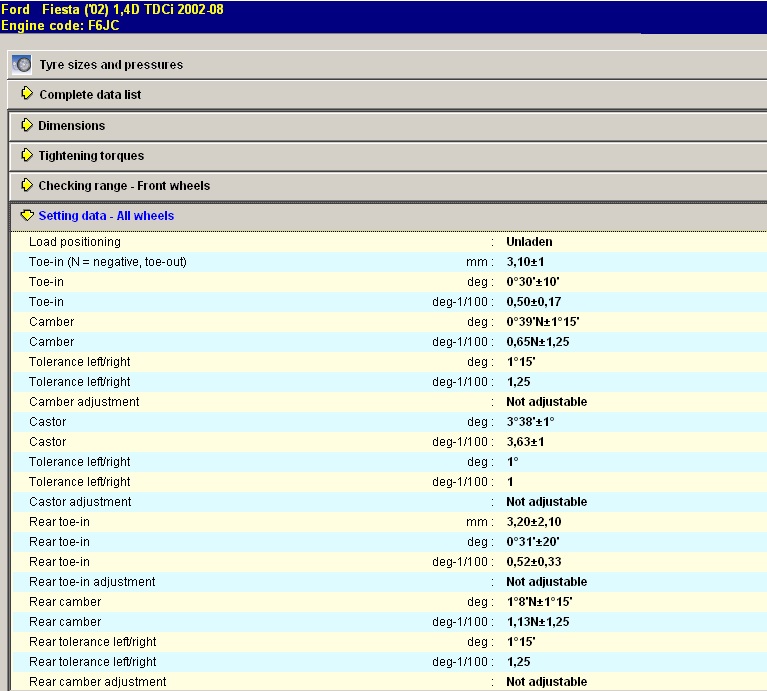Click the arrow icon beside Tightening torques

pyautogui.click(x=27, y=155)
